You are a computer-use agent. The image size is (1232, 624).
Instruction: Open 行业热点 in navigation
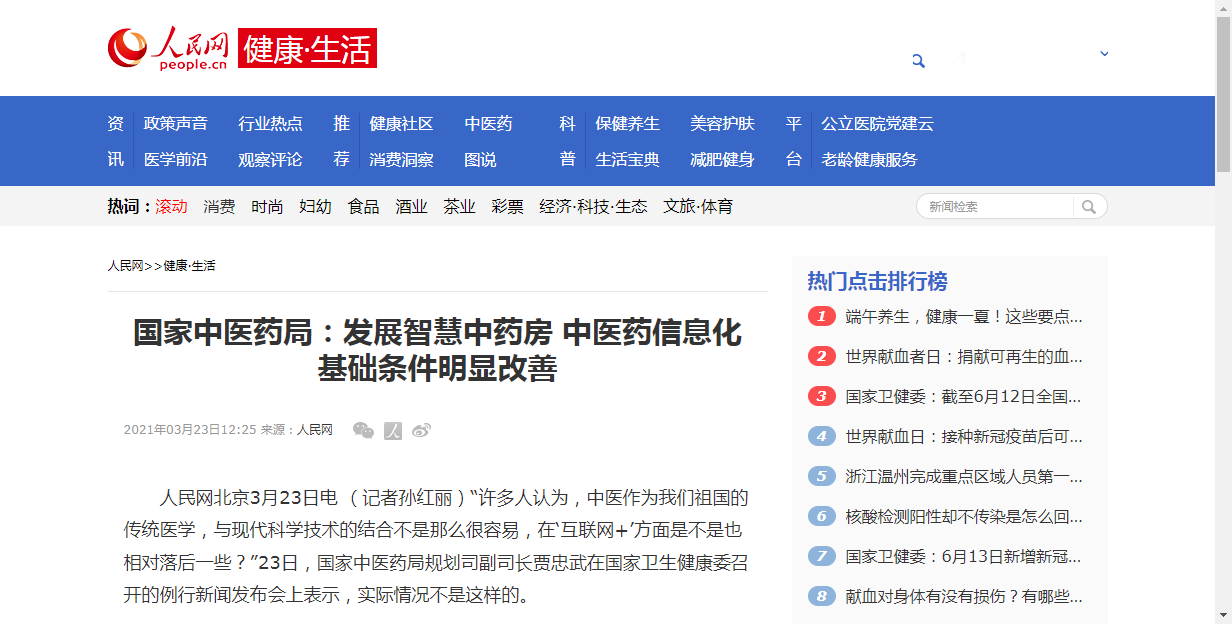[x=270, y=124]
